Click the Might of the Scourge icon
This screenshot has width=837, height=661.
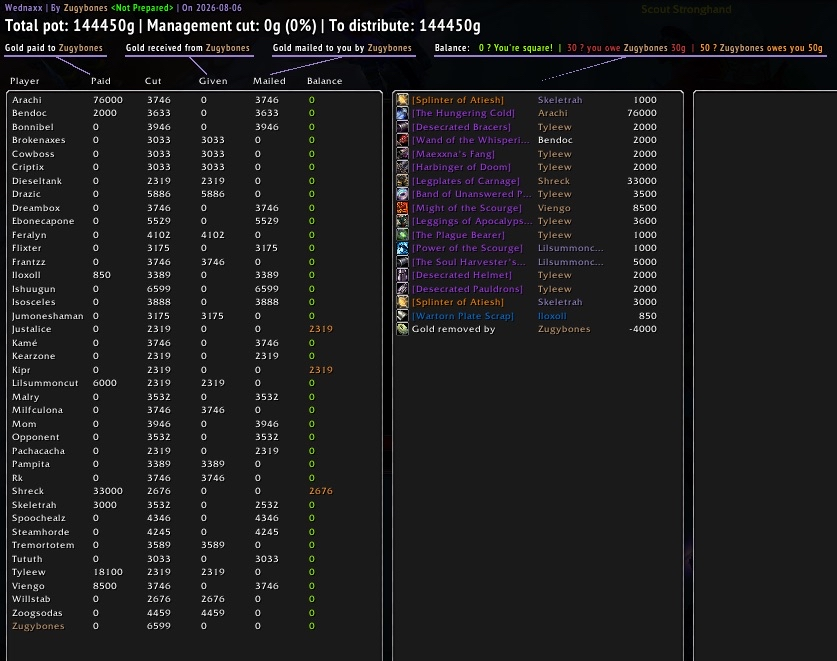tap(402, 208)
